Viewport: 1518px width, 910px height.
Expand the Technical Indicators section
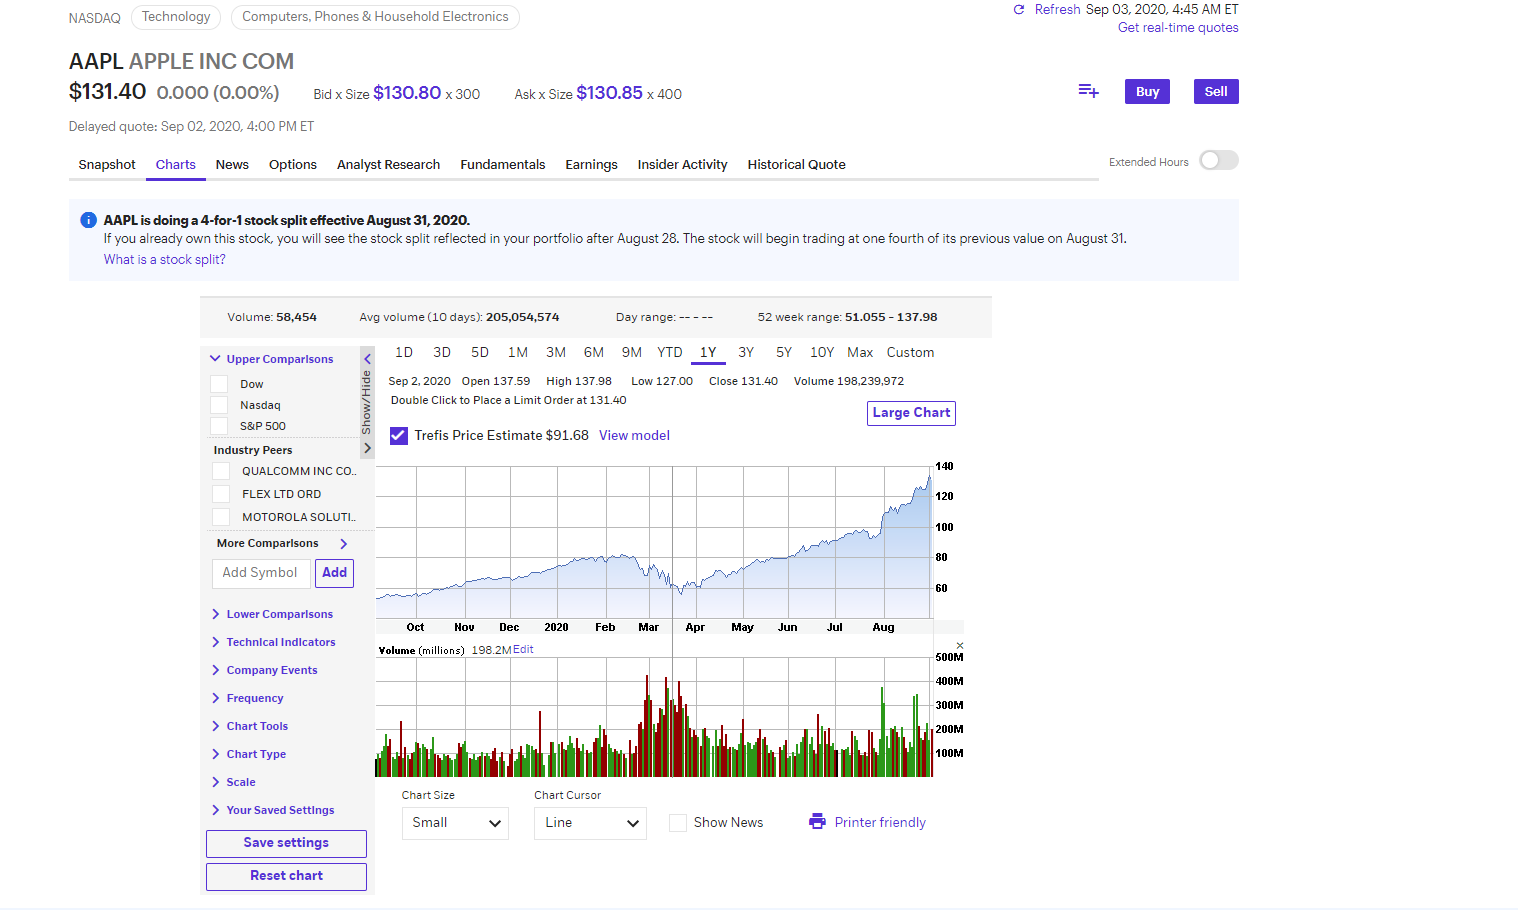tap(280, 642)
